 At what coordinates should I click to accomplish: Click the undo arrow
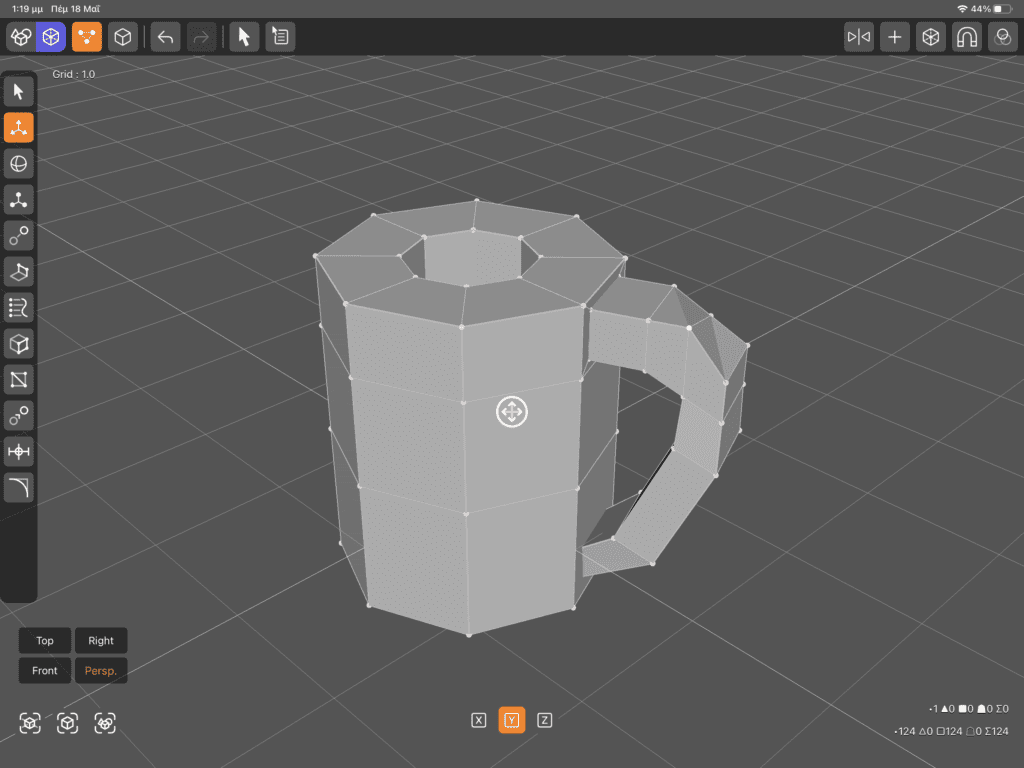[x=166, y=37]
